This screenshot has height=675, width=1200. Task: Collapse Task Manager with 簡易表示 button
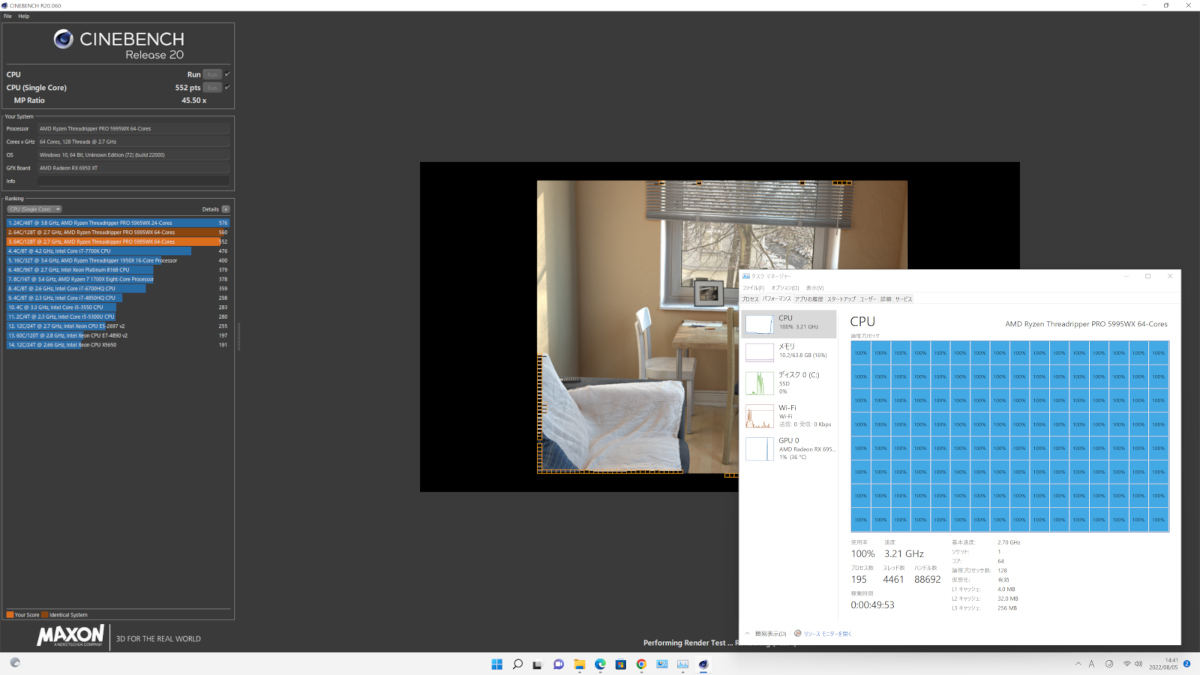(x=765, y=633)
